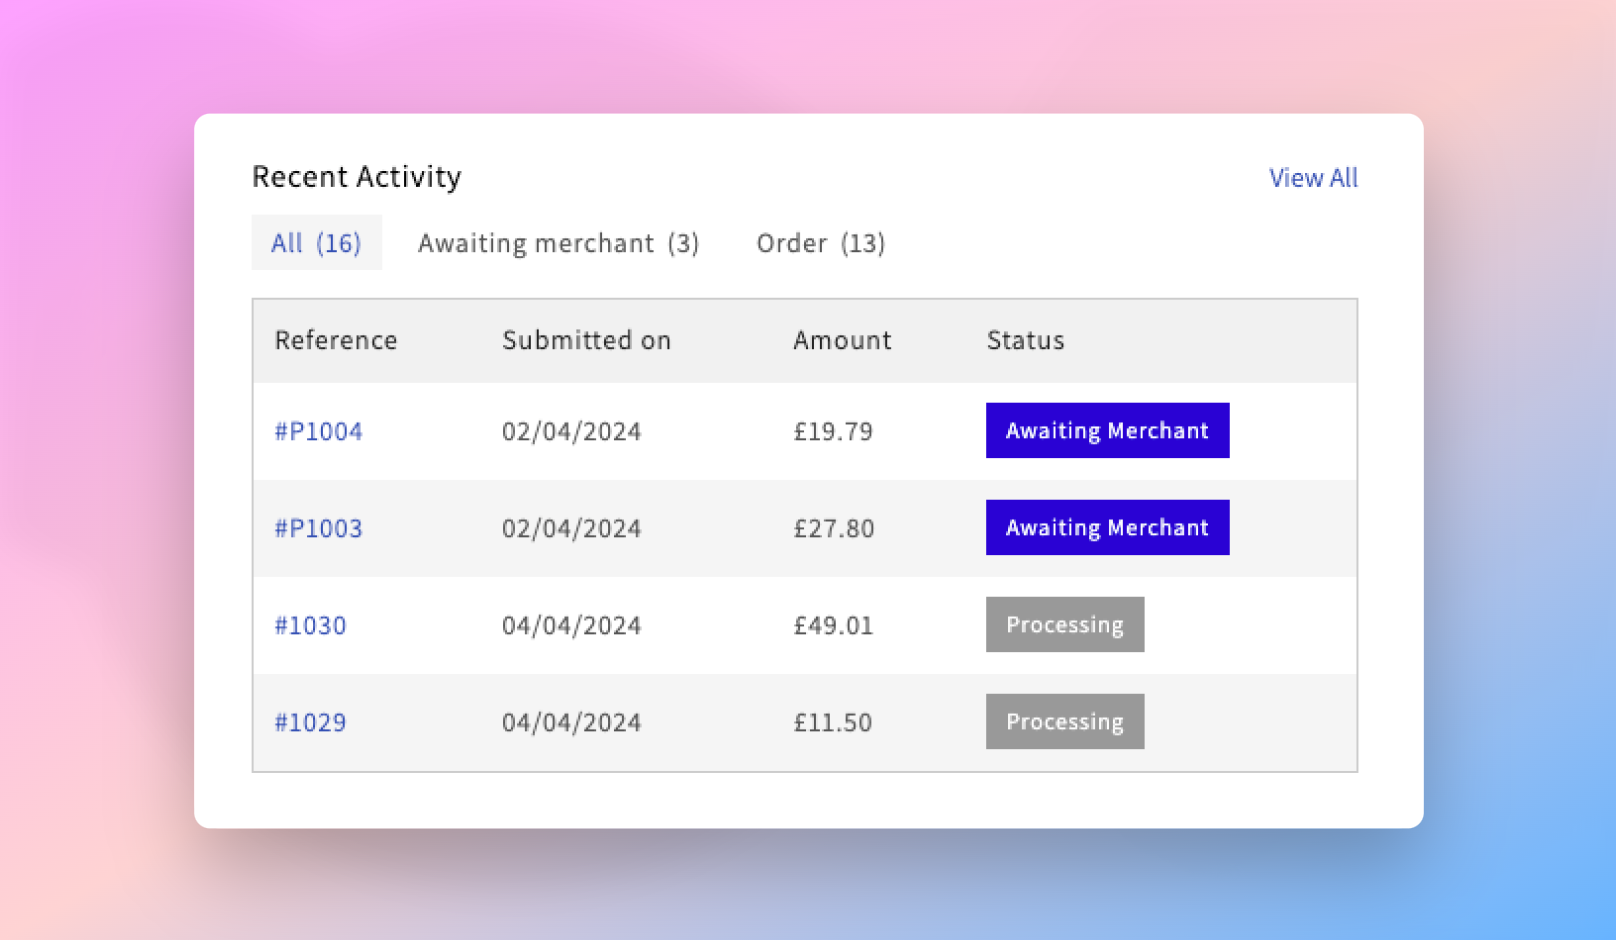Open reference #P1004
Image resolution: width=1616 pixels, height=940 pixels.
click(318, 431)
